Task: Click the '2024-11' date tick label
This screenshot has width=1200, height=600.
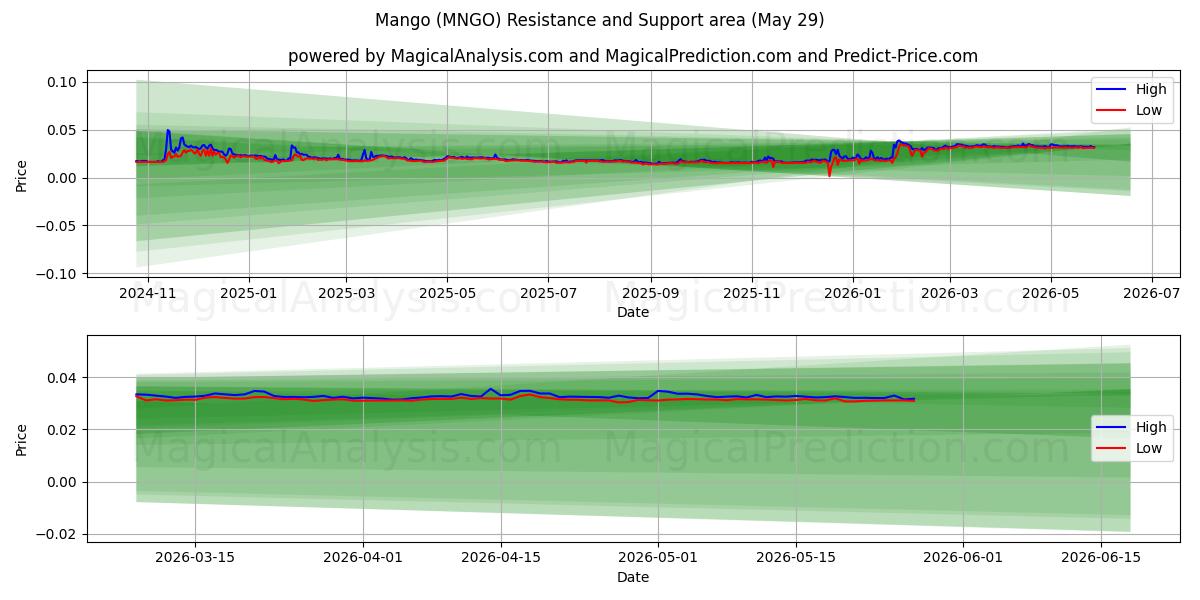Action: pos(148,293)
